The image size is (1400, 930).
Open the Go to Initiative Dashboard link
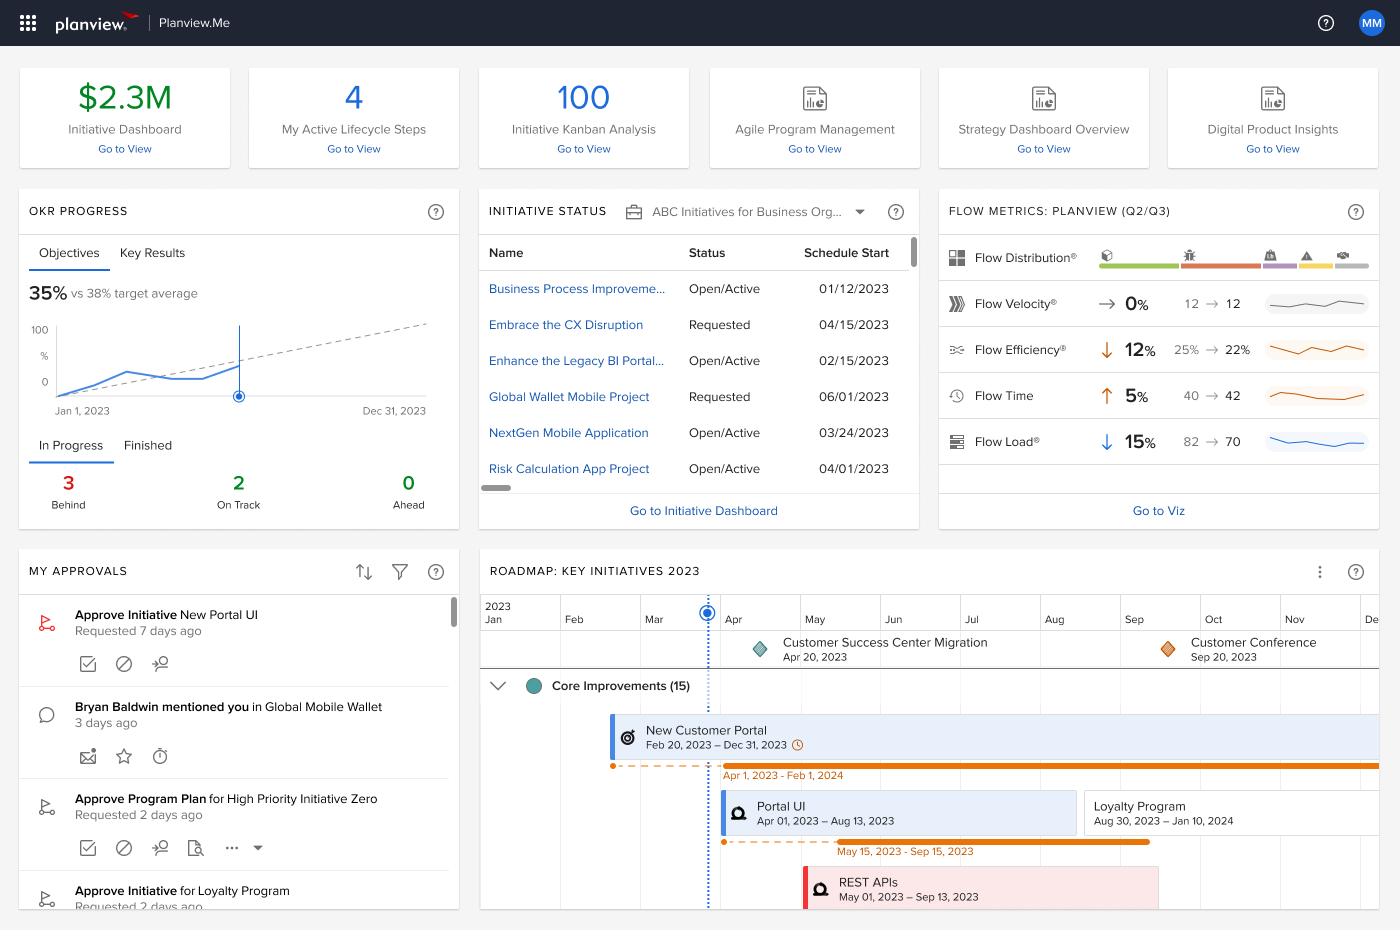704,511
